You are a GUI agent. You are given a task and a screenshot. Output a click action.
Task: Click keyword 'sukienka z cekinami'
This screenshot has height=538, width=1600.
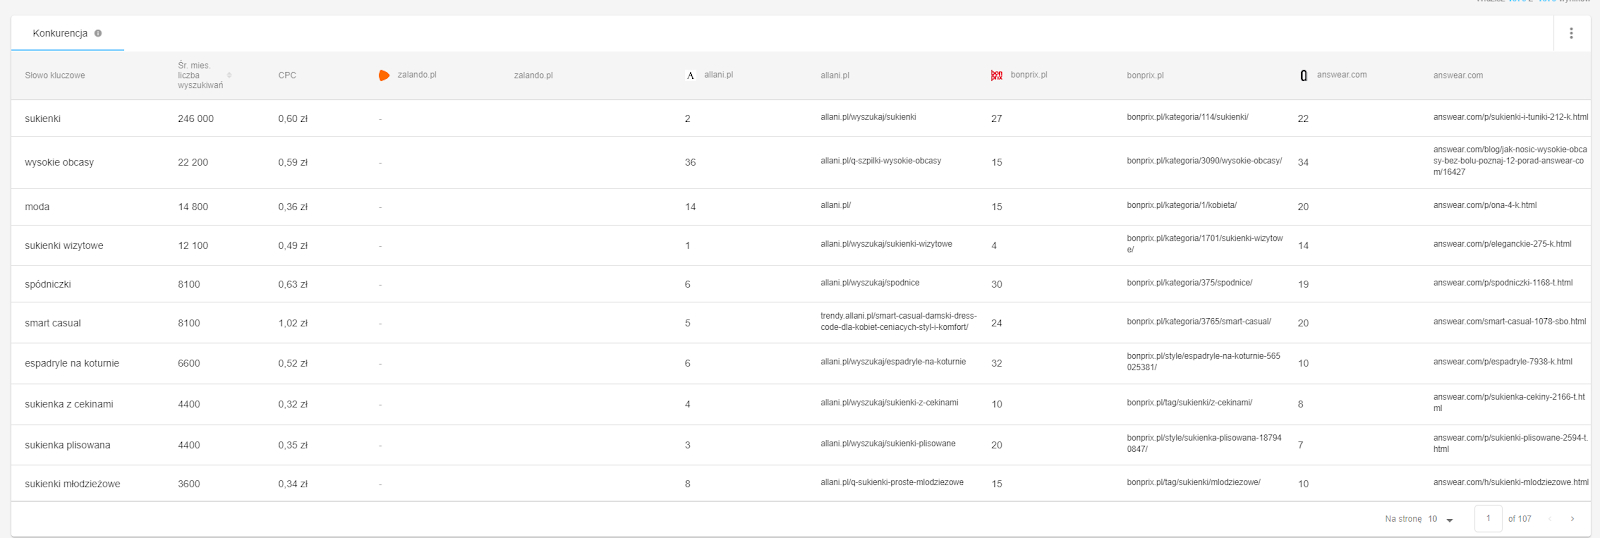click(69, 404)
